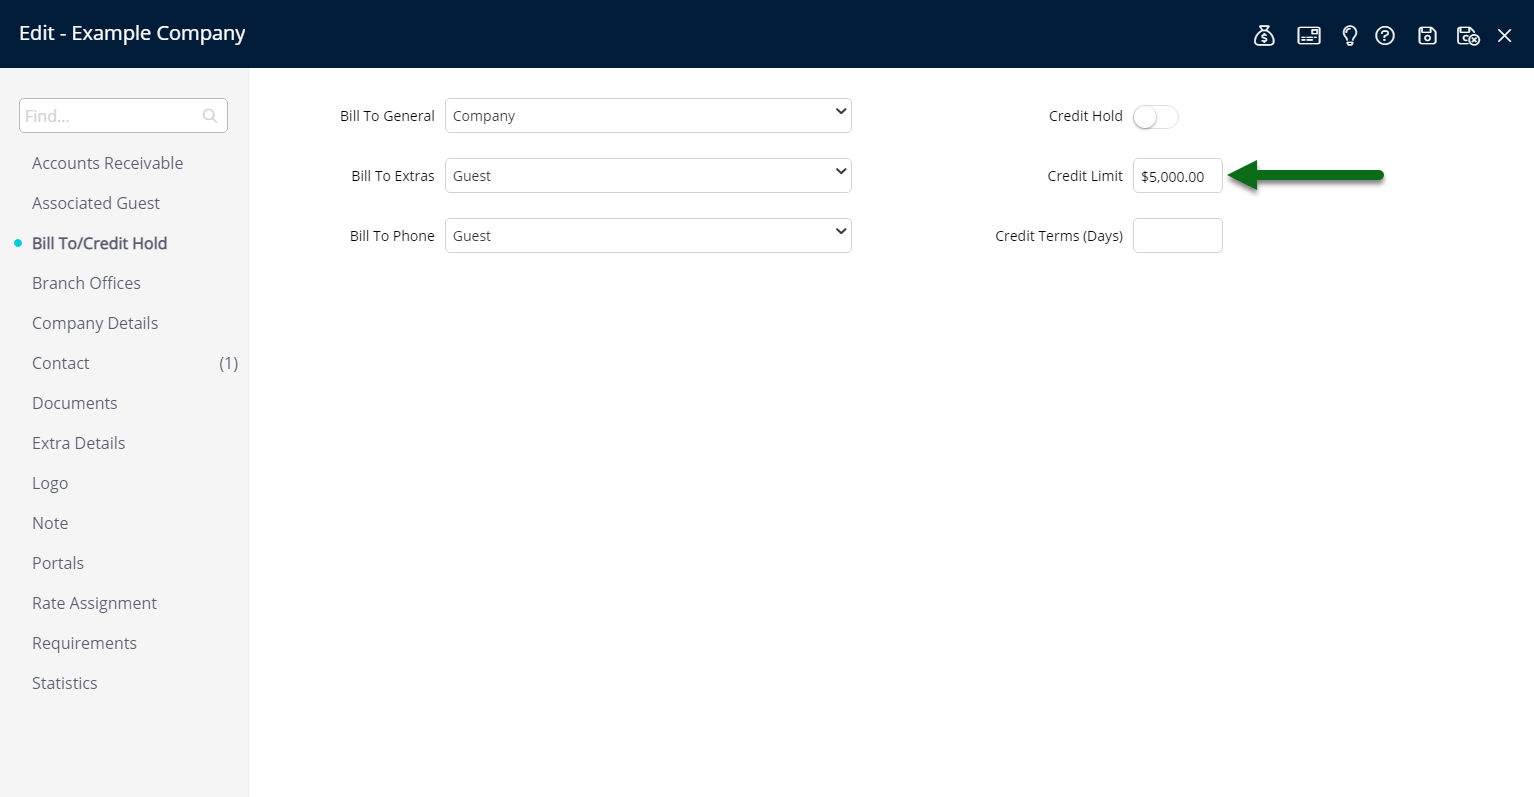
Task: Go to the Statistics section
Action: coord(64,682)
